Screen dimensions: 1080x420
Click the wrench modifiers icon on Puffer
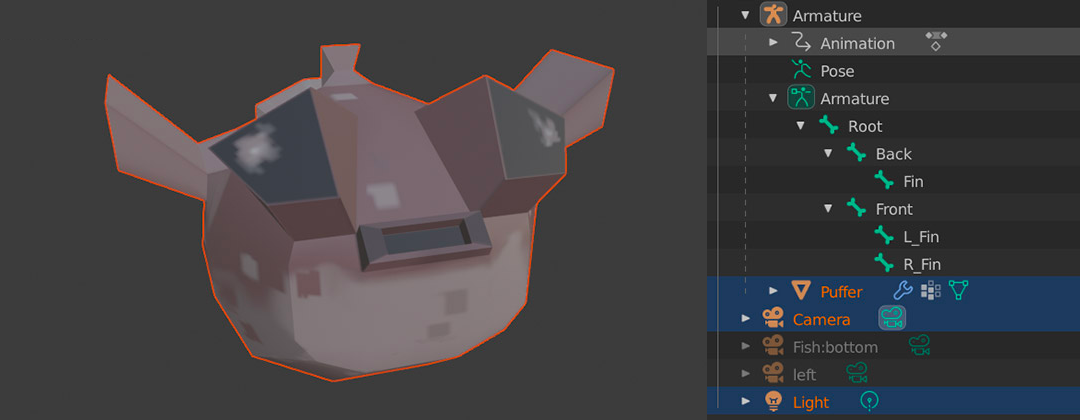click(x=902, y=291)
